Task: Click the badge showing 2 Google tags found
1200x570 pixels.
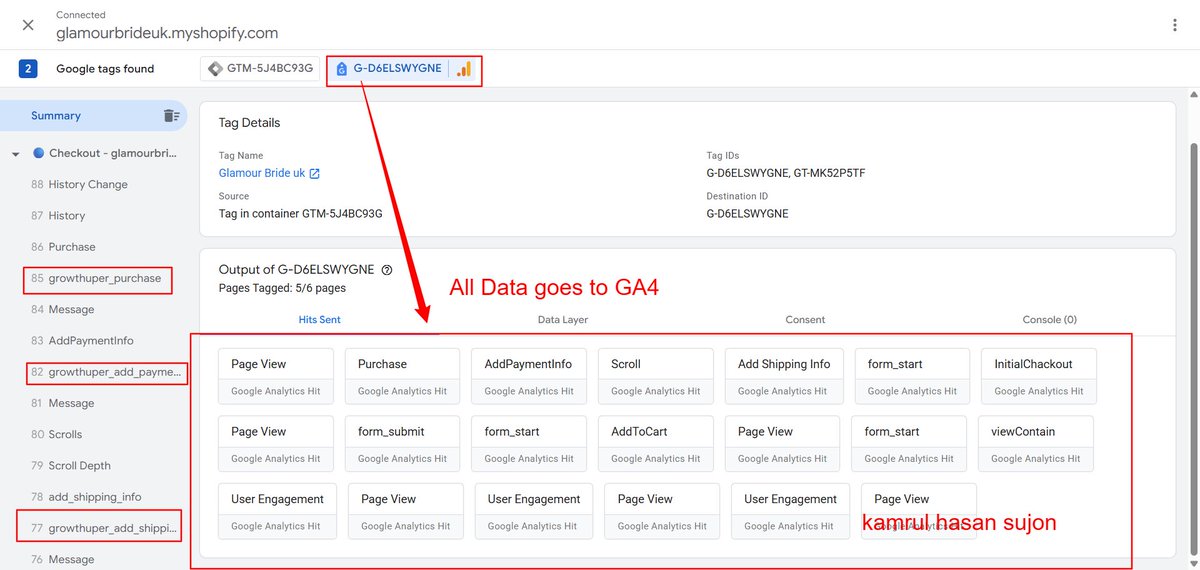Action: point(28,69)
